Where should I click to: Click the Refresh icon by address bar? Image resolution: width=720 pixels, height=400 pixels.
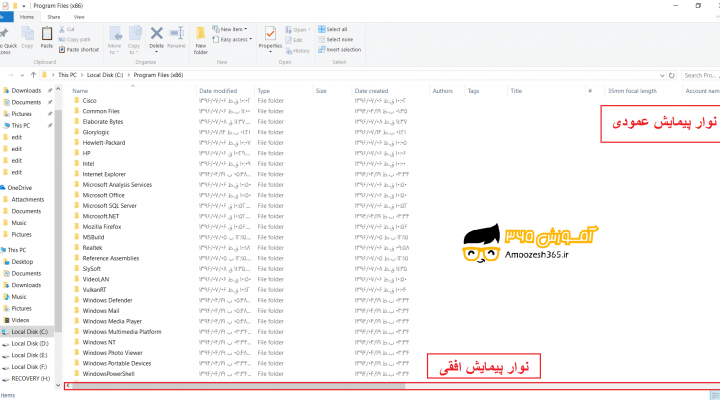672,75
